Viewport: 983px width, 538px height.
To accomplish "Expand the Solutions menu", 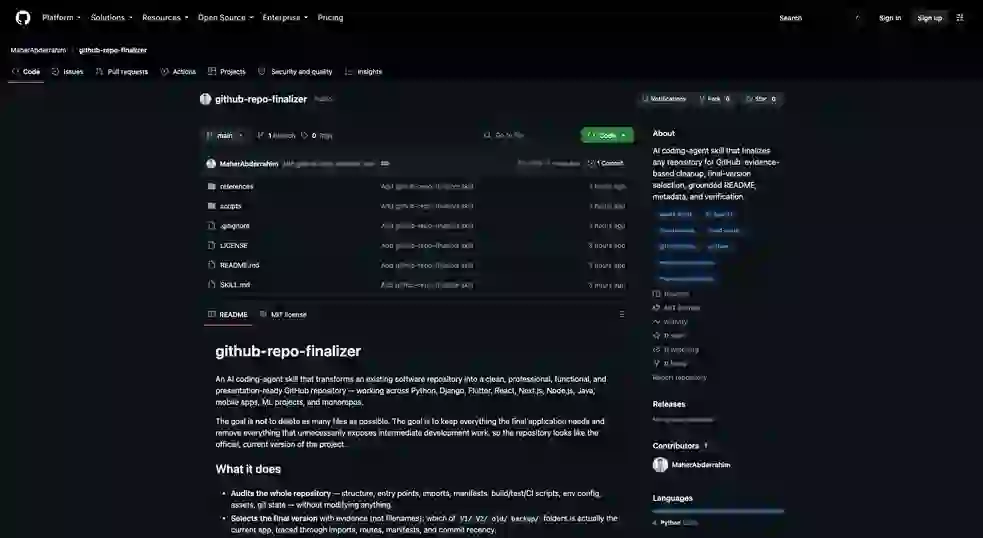I will (x=111, y=18).
